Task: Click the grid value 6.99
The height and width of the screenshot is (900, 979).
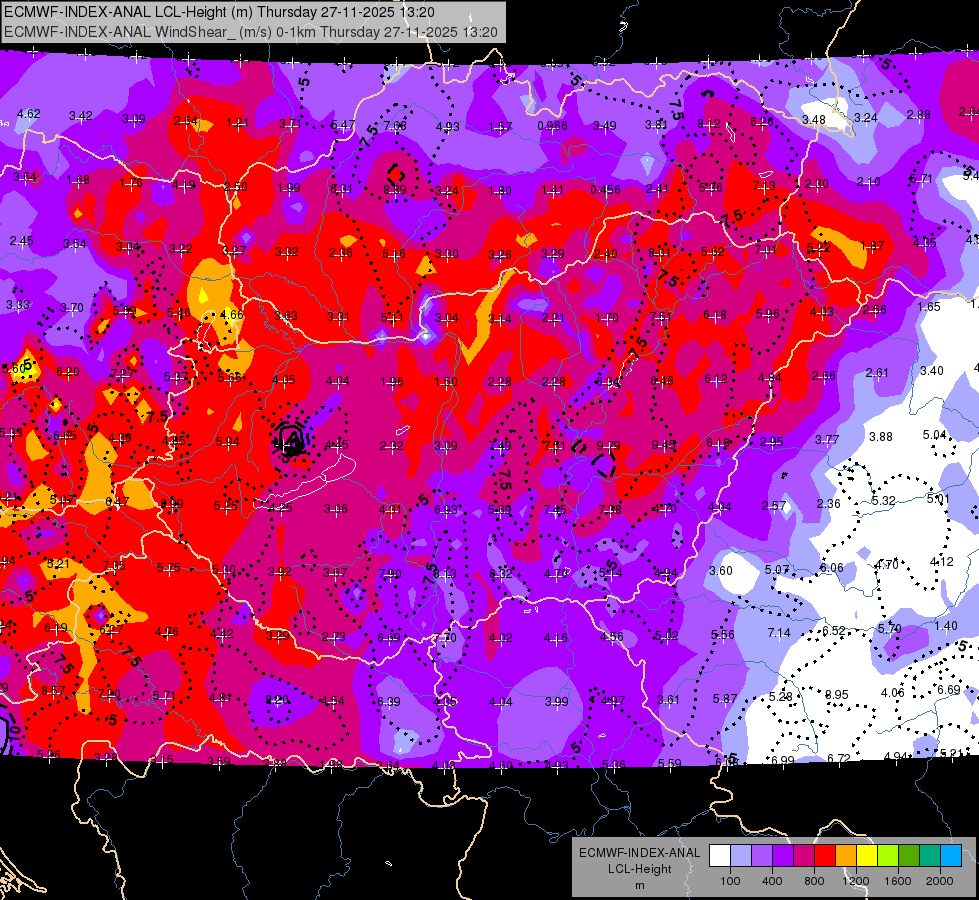Action: pos(782,760)
